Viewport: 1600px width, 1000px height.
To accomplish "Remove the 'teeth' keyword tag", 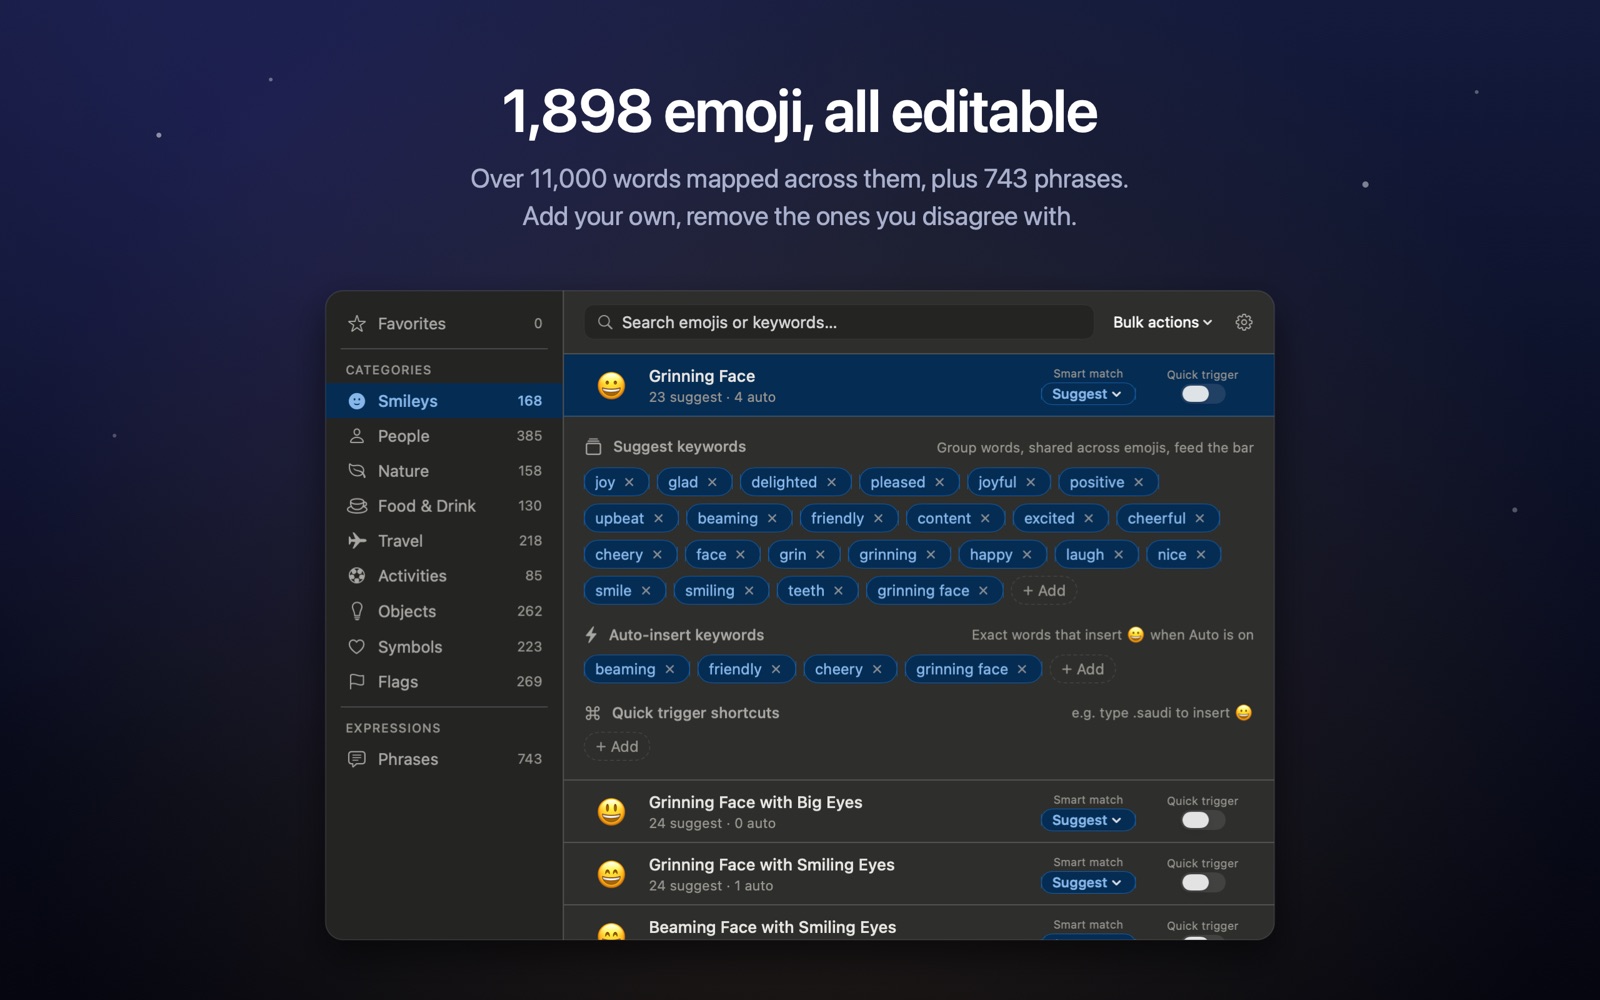I will tap(838, 591).
